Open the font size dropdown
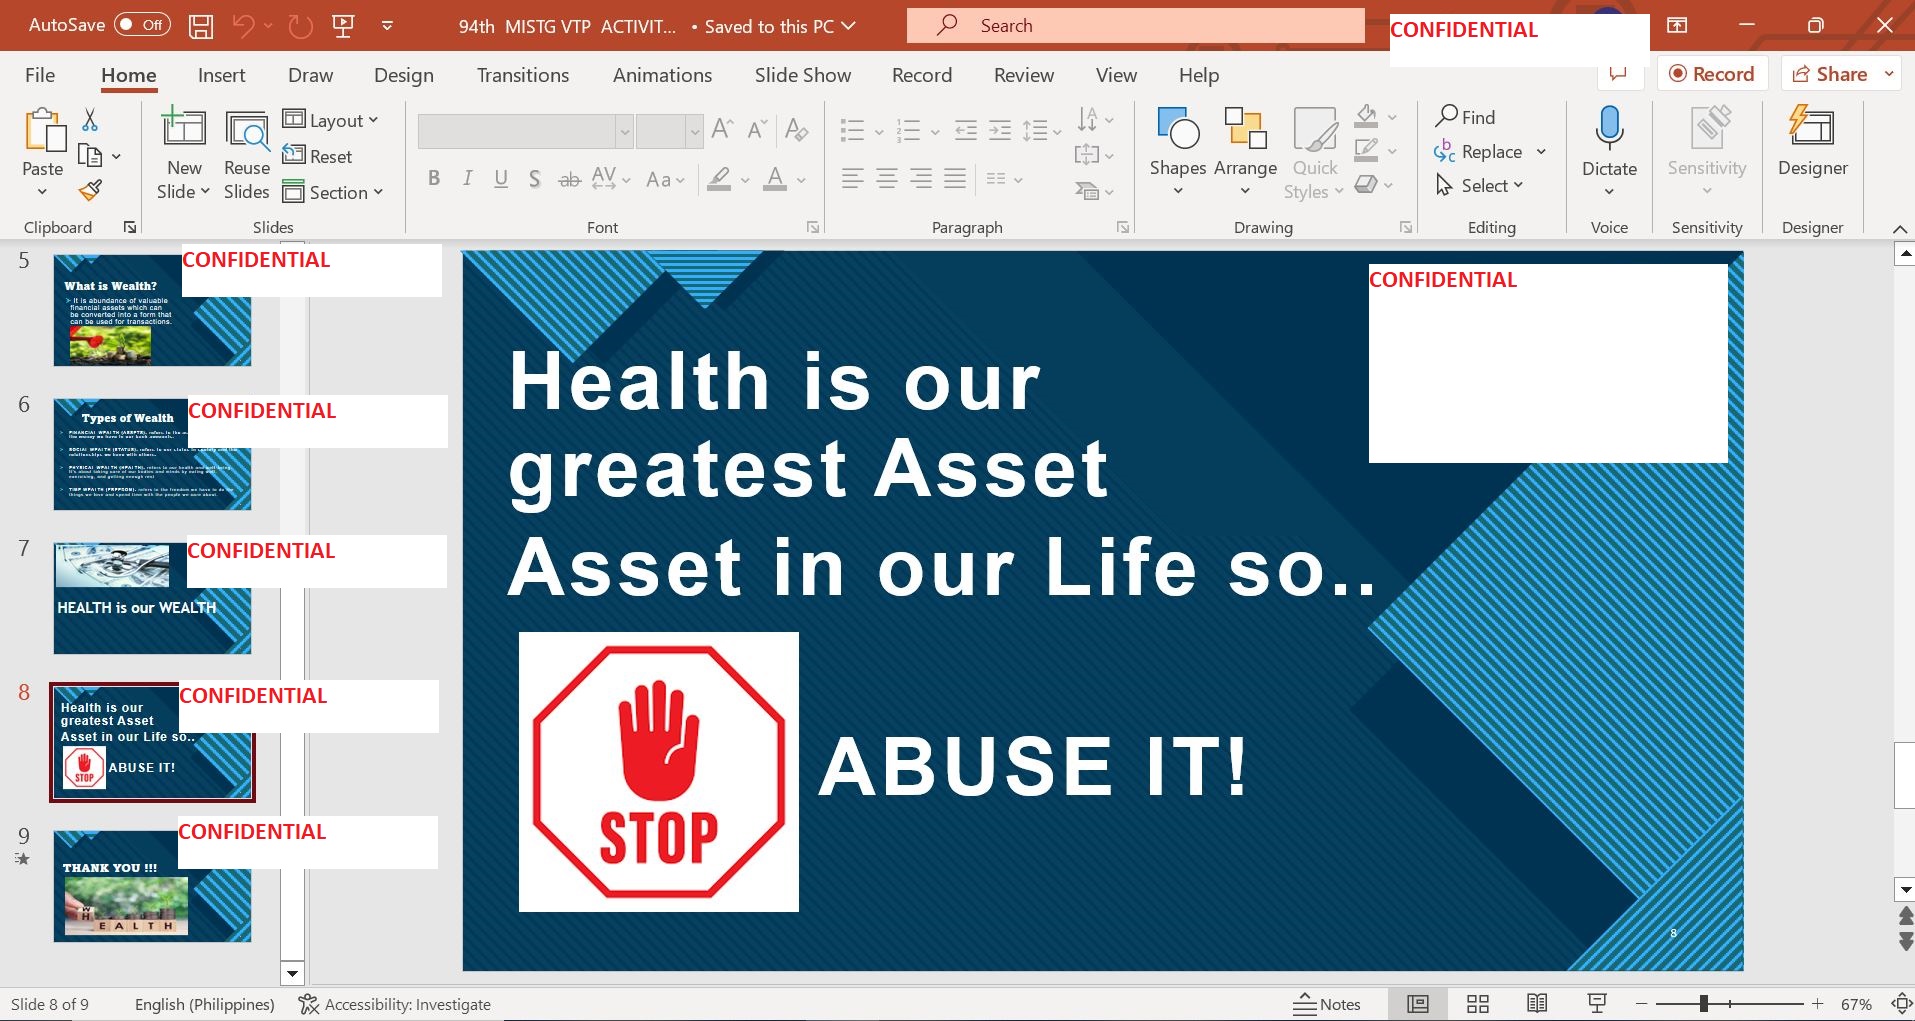The image size is (1915, 1021). tap(694, 130)
